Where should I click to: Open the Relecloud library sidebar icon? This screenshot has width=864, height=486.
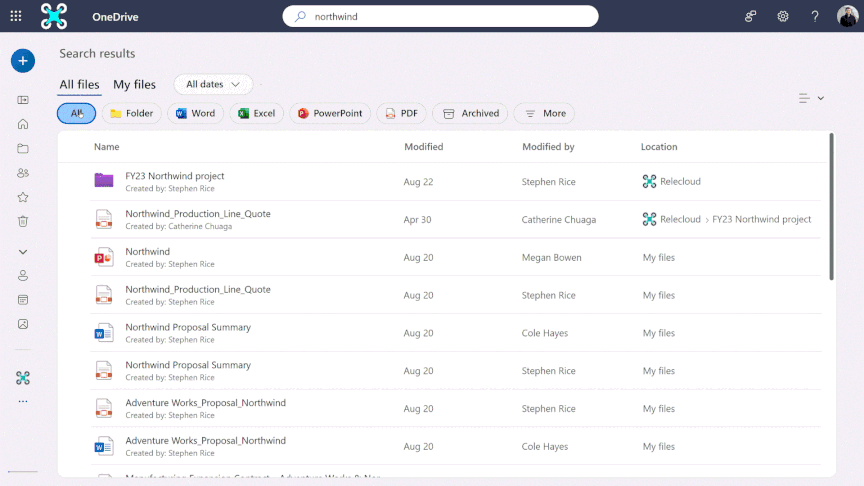click(x=23, y=377)
